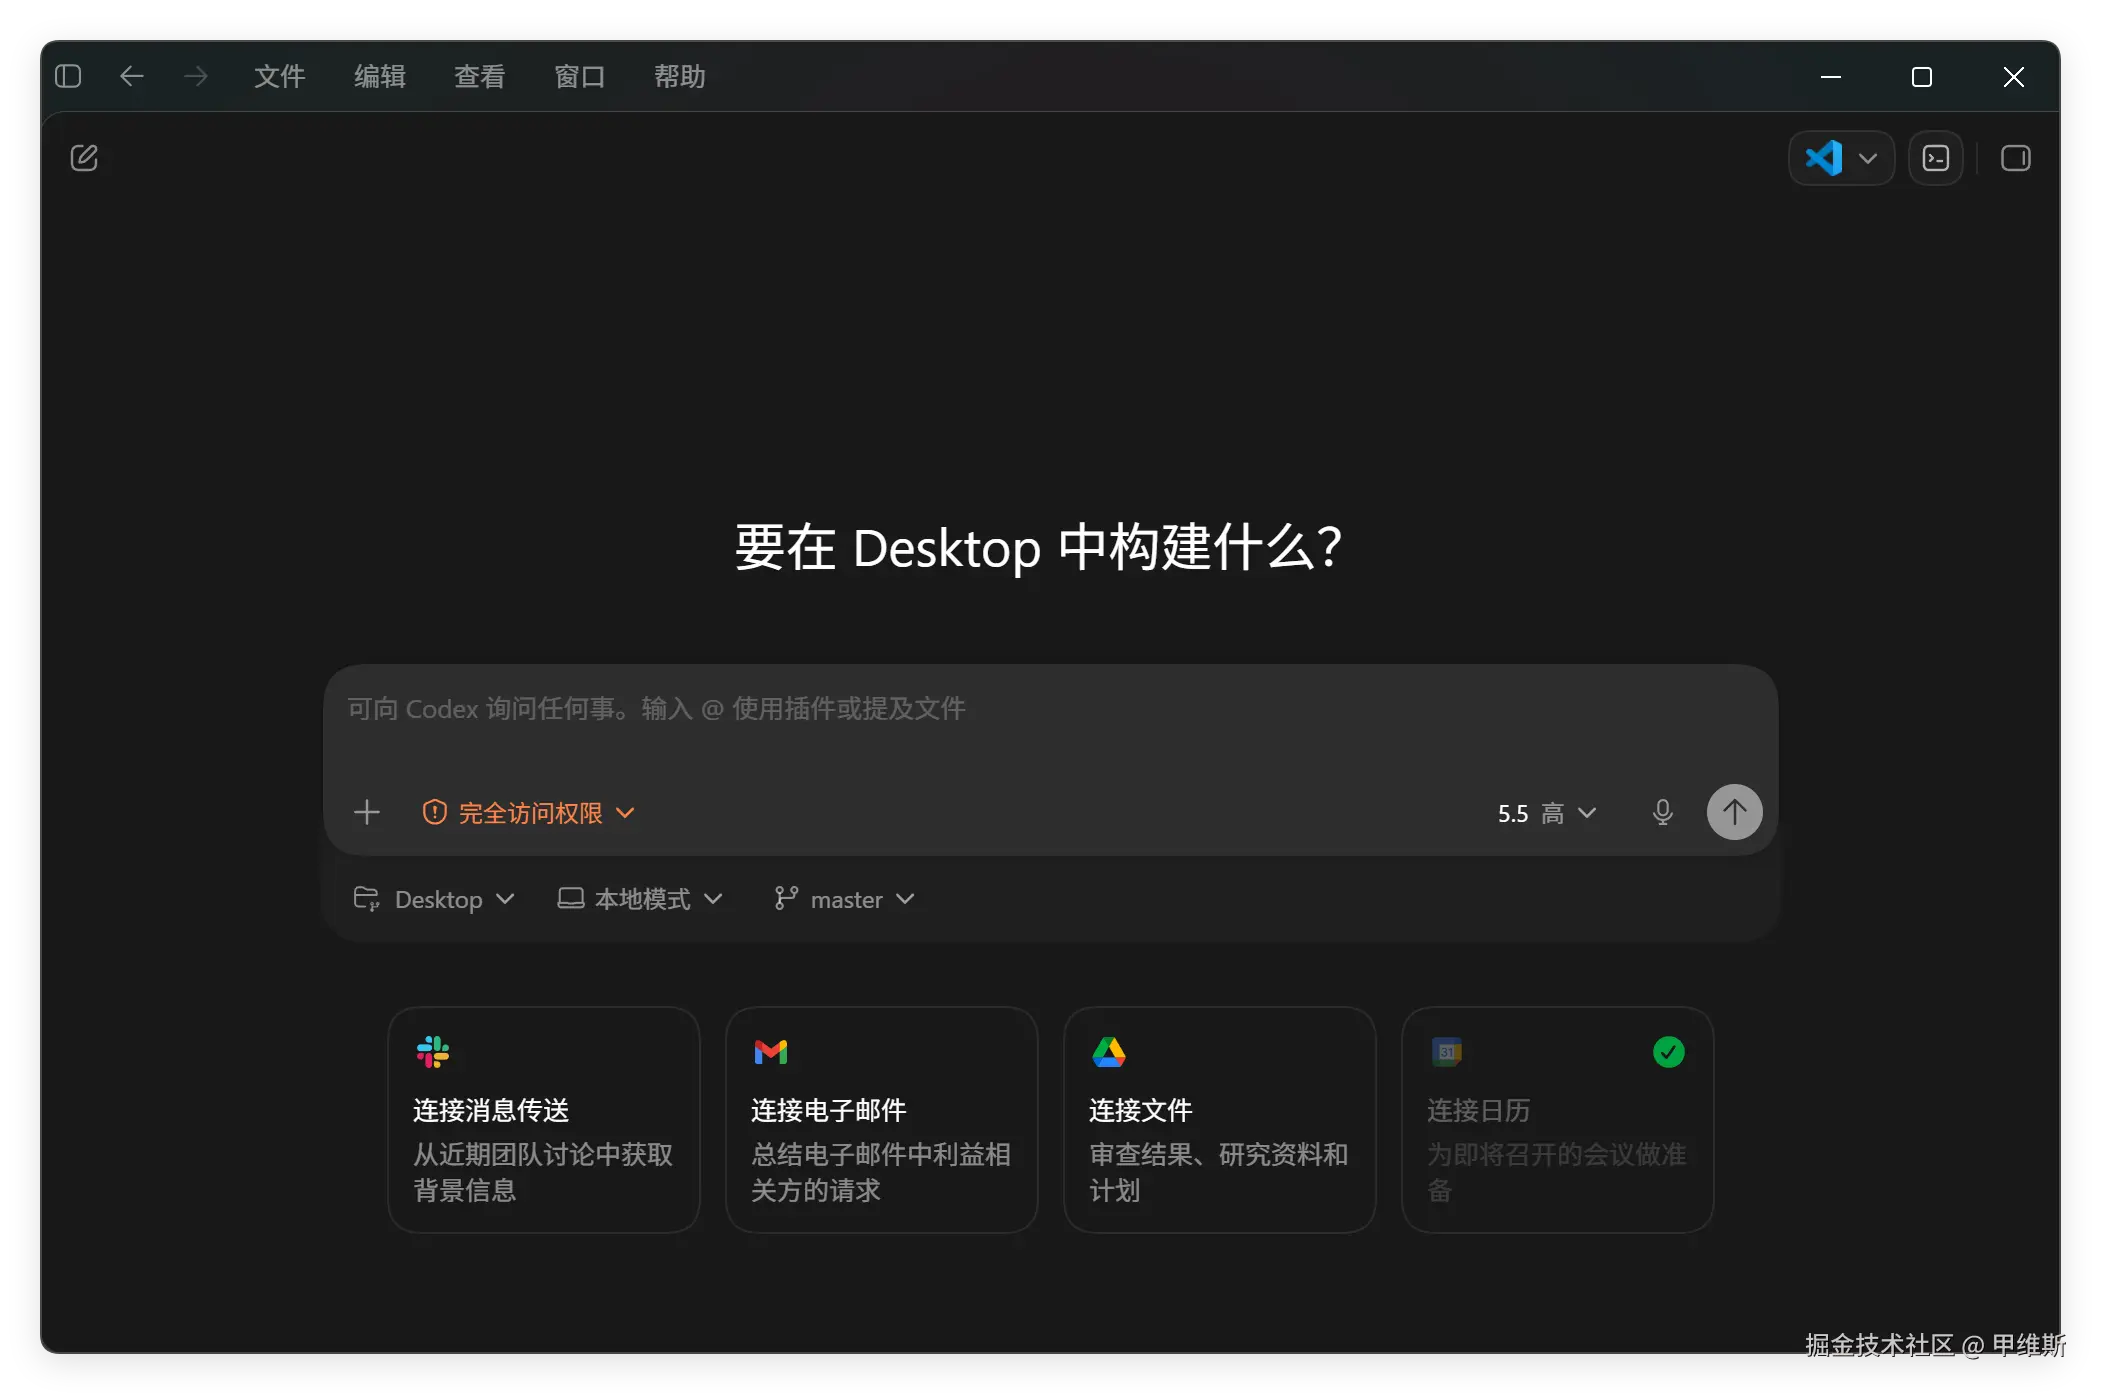Start voice input with microphone icon
This screenshot has height=1394, width=2101.
[x=1662, y=812]
